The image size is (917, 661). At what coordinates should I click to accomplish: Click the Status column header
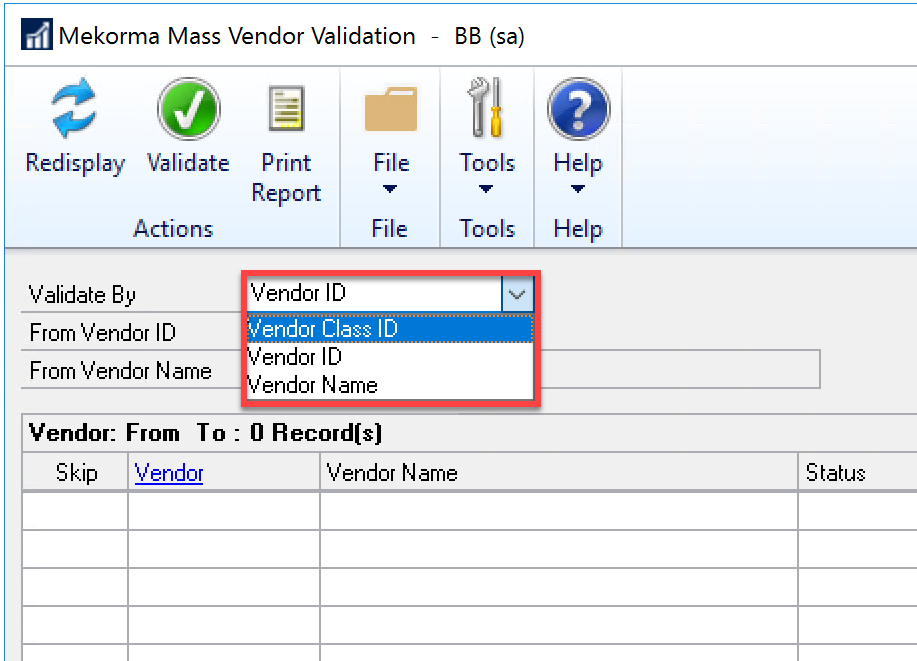(x=857, y=473)
